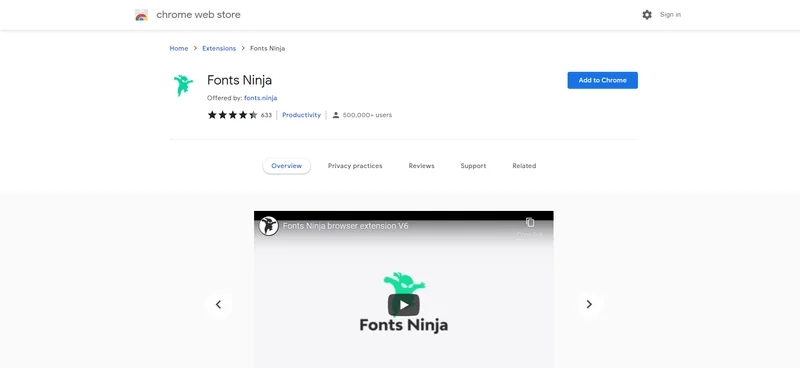The height and width of the screenshot is (368, 800).
Task: Click the green Fonts Ninja extension icon
Action: pyautogui.click(x=183, y=85)
